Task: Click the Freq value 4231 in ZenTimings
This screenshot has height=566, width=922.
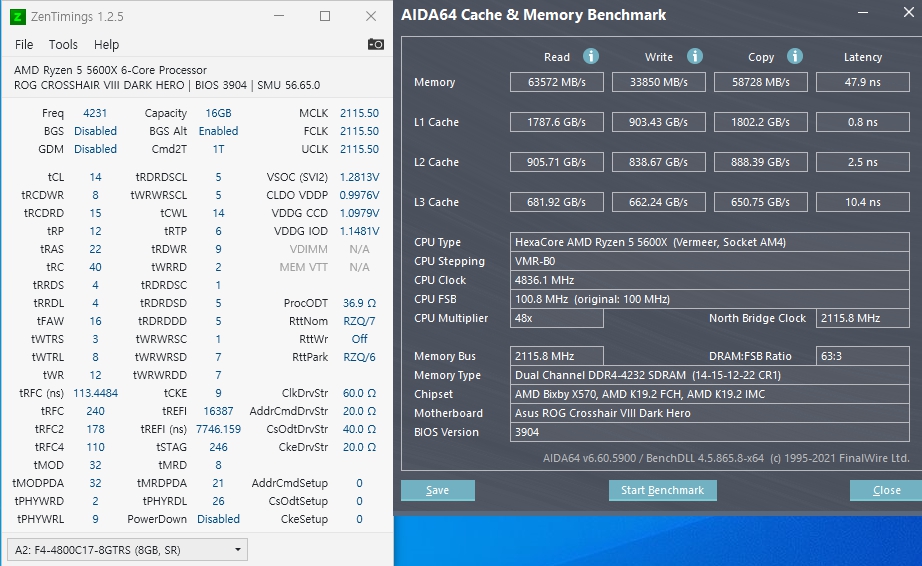Action: [x=95, y=113]
